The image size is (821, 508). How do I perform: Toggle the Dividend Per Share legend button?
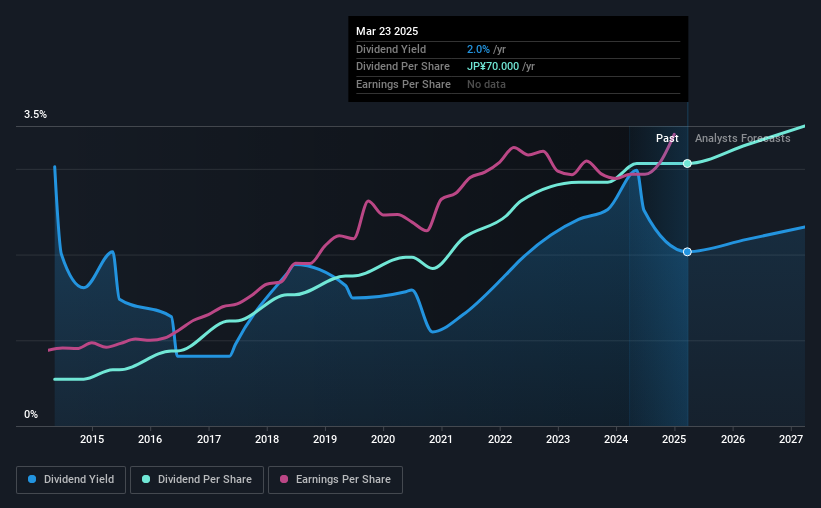click(x=197, y=480)
